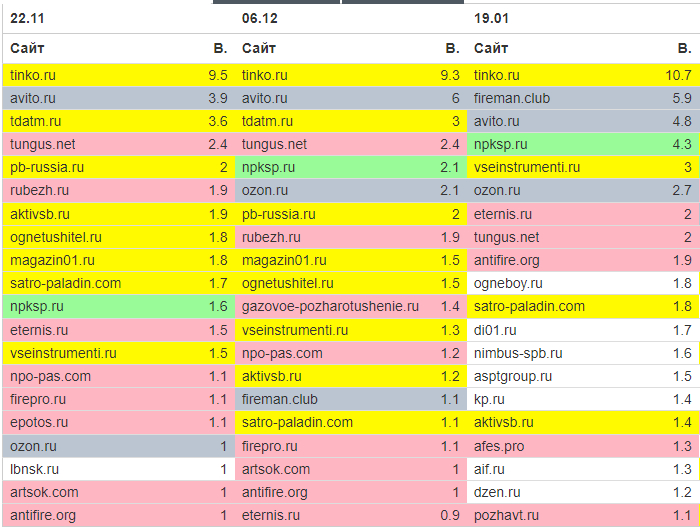Select antifire.org in the 19.01 column
This screenshot has width=700, height=527.
(x=506, y=260)
